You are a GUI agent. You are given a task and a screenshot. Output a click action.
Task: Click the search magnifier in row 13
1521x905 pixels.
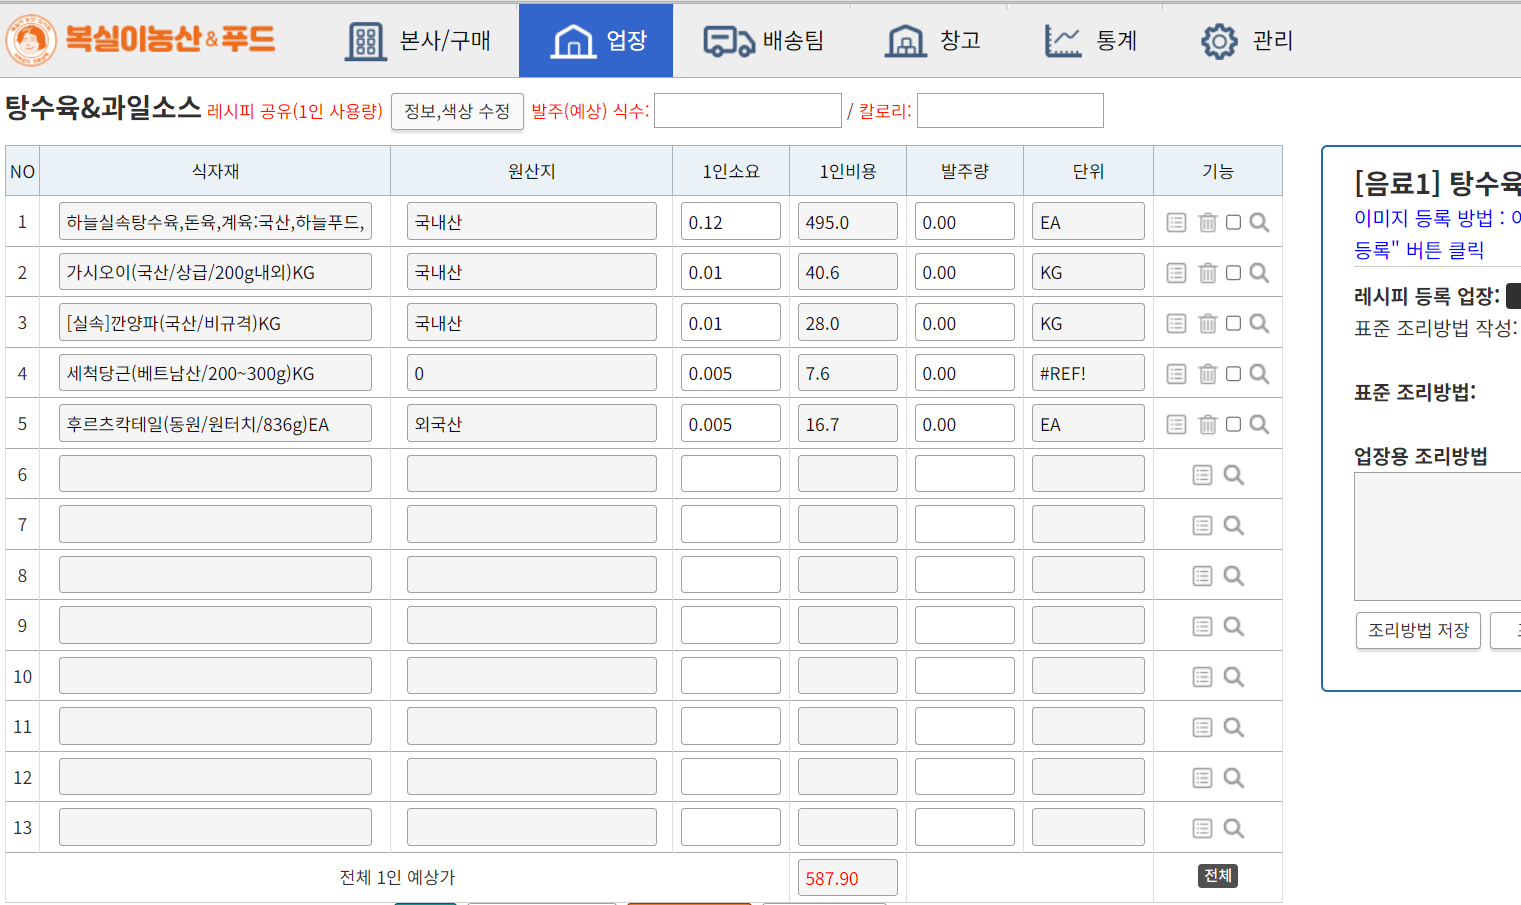pos(1233,828)
